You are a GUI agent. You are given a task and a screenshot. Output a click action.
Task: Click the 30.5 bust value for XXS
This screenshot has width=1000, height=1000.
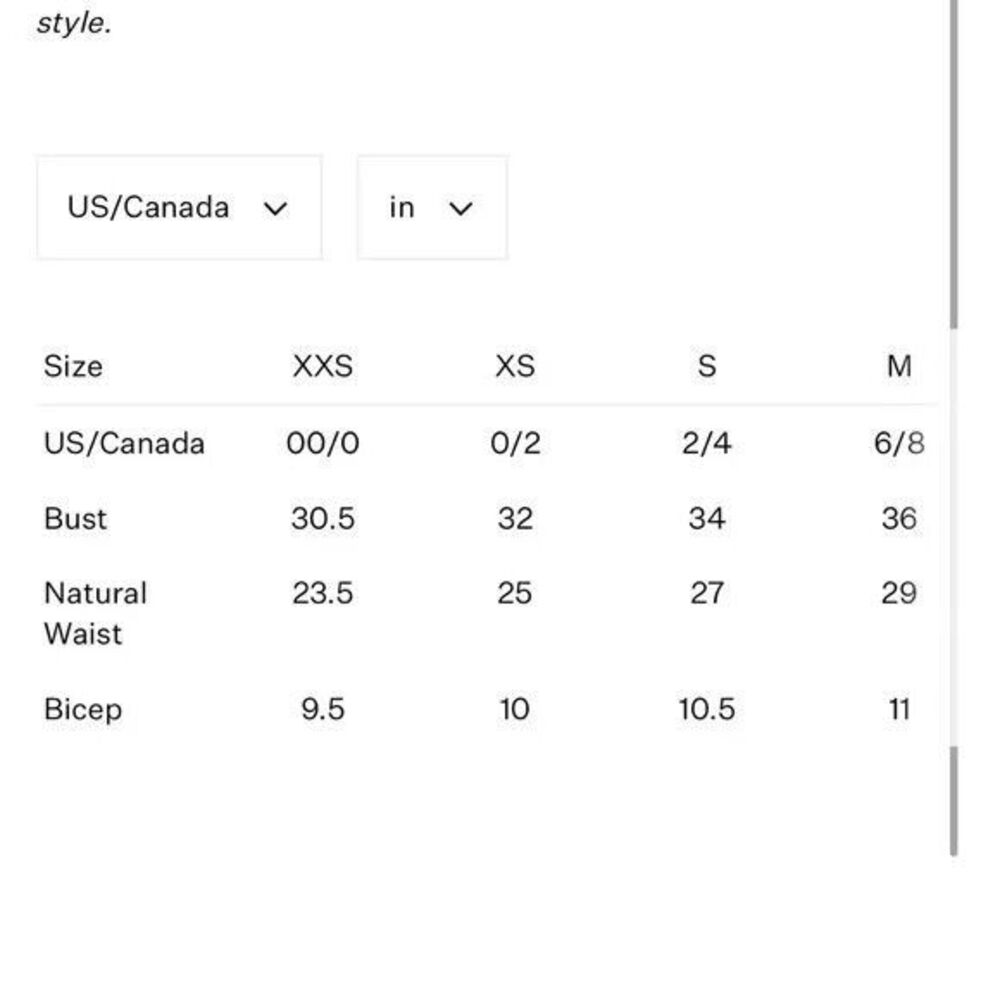pos(323,518)
